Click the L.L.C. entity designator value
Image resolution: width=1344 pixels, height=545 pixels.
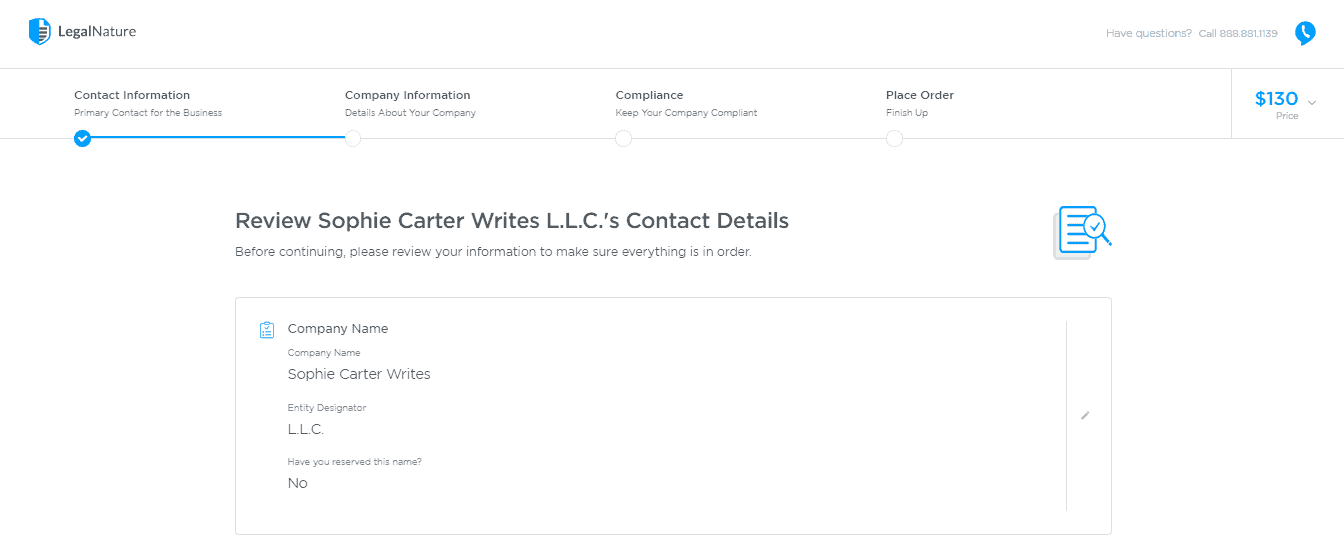pyautogui.click(x=306, y=429)
